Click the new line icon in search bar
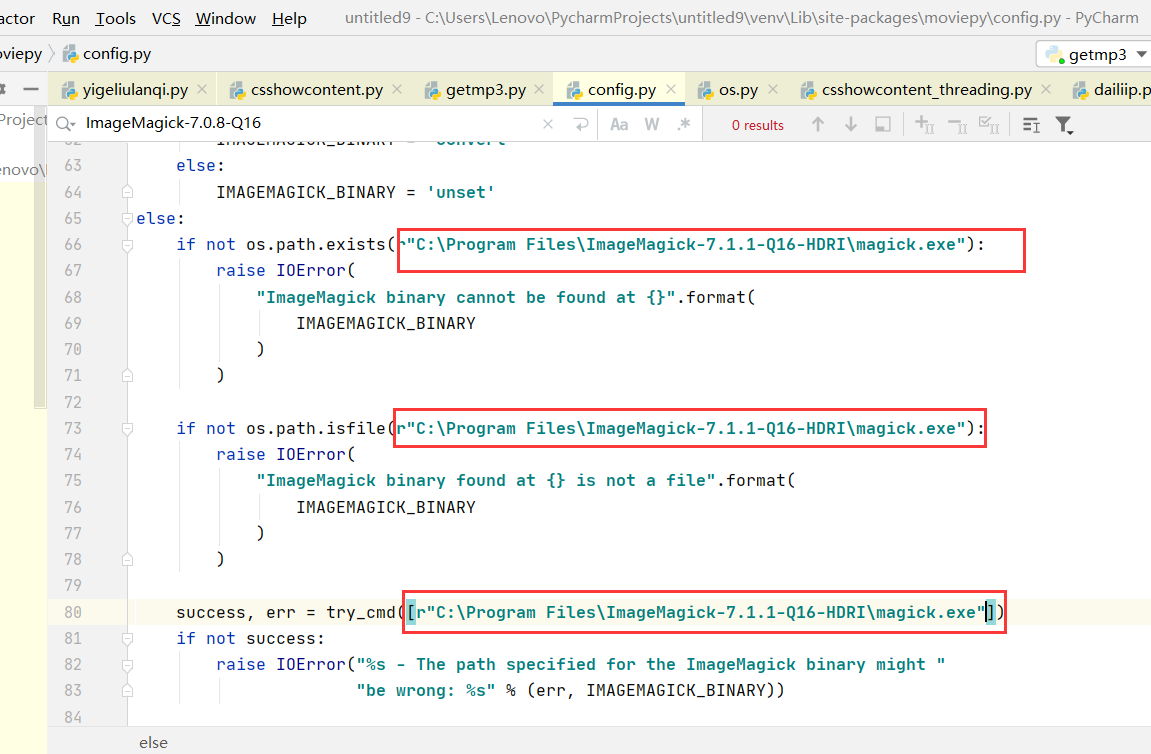 [581, 124]
